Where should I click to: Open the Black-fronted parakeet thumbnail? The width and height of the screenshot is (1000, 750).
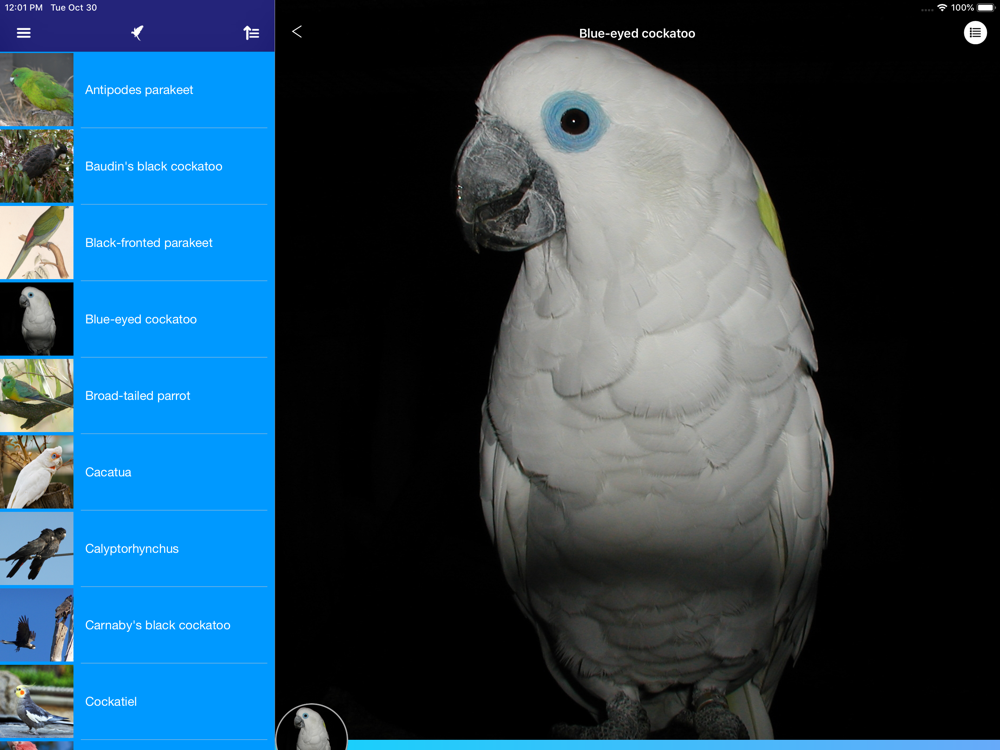[36, 242]
